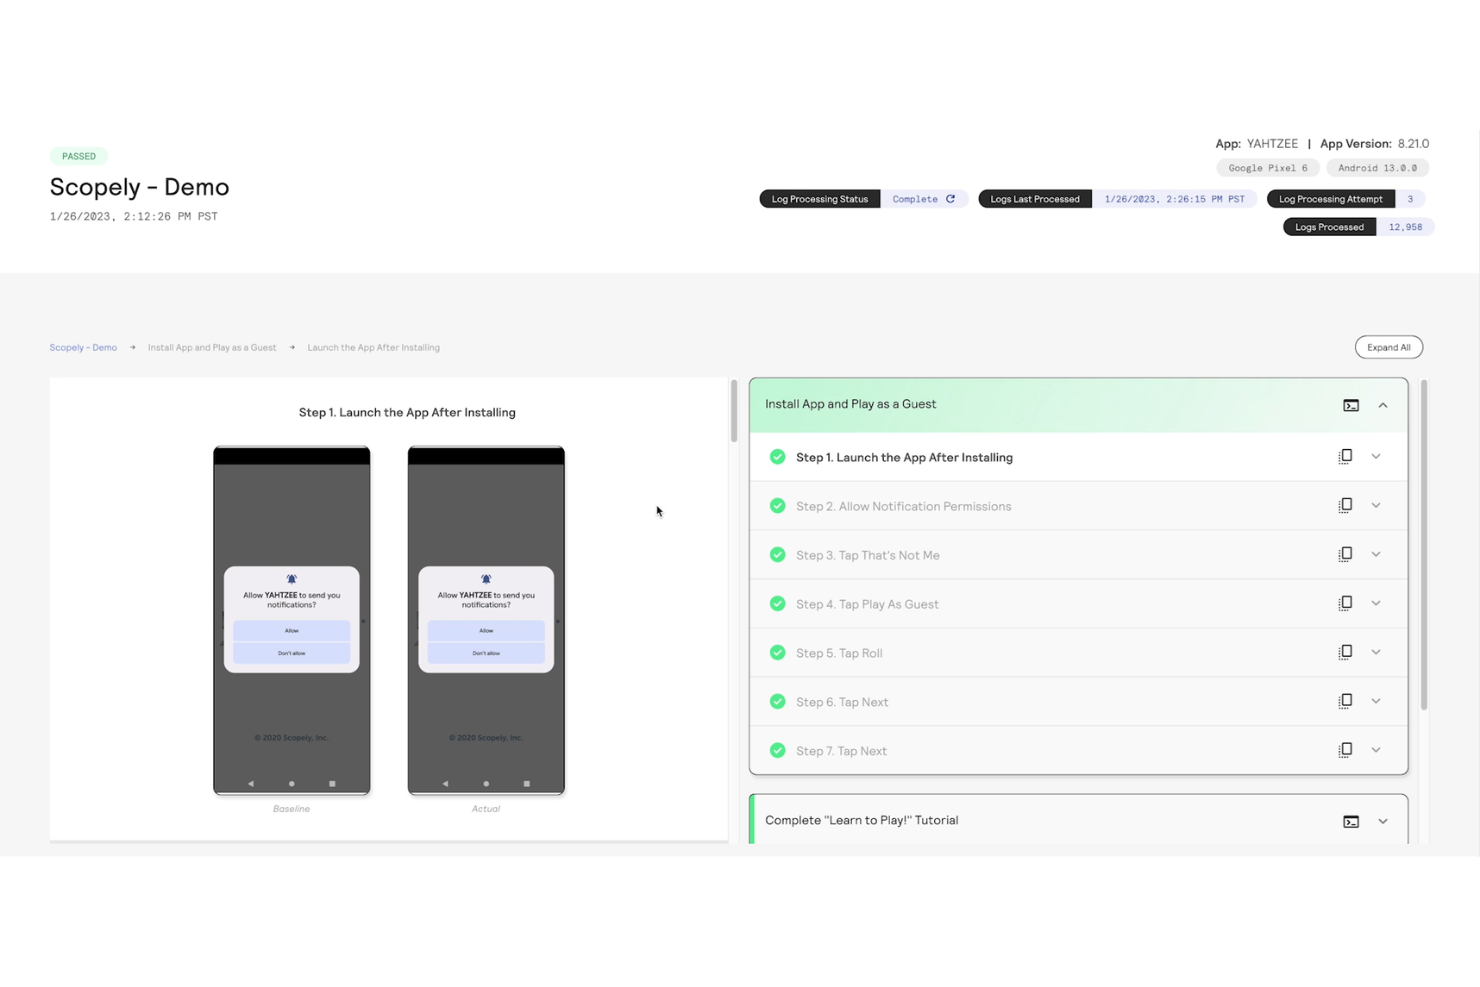Viewport: 1480px width, 987px height.
Task: Click the green checkmark on Step 1
Action: 778,456
